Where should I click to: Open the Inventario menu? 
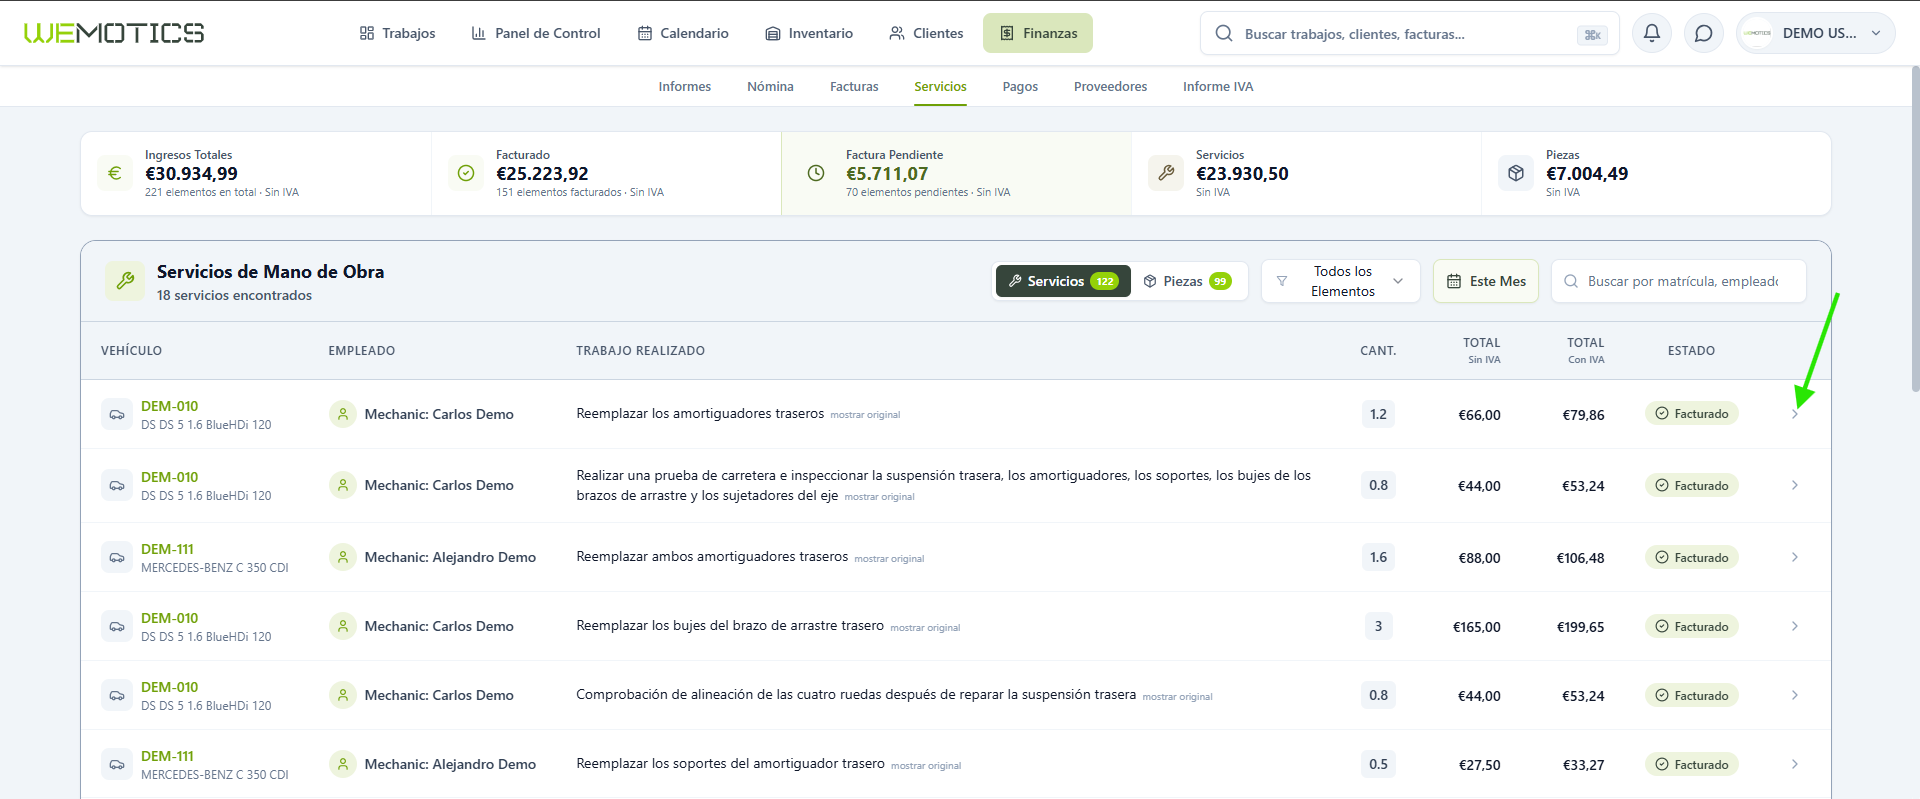[x=809, y=33]
